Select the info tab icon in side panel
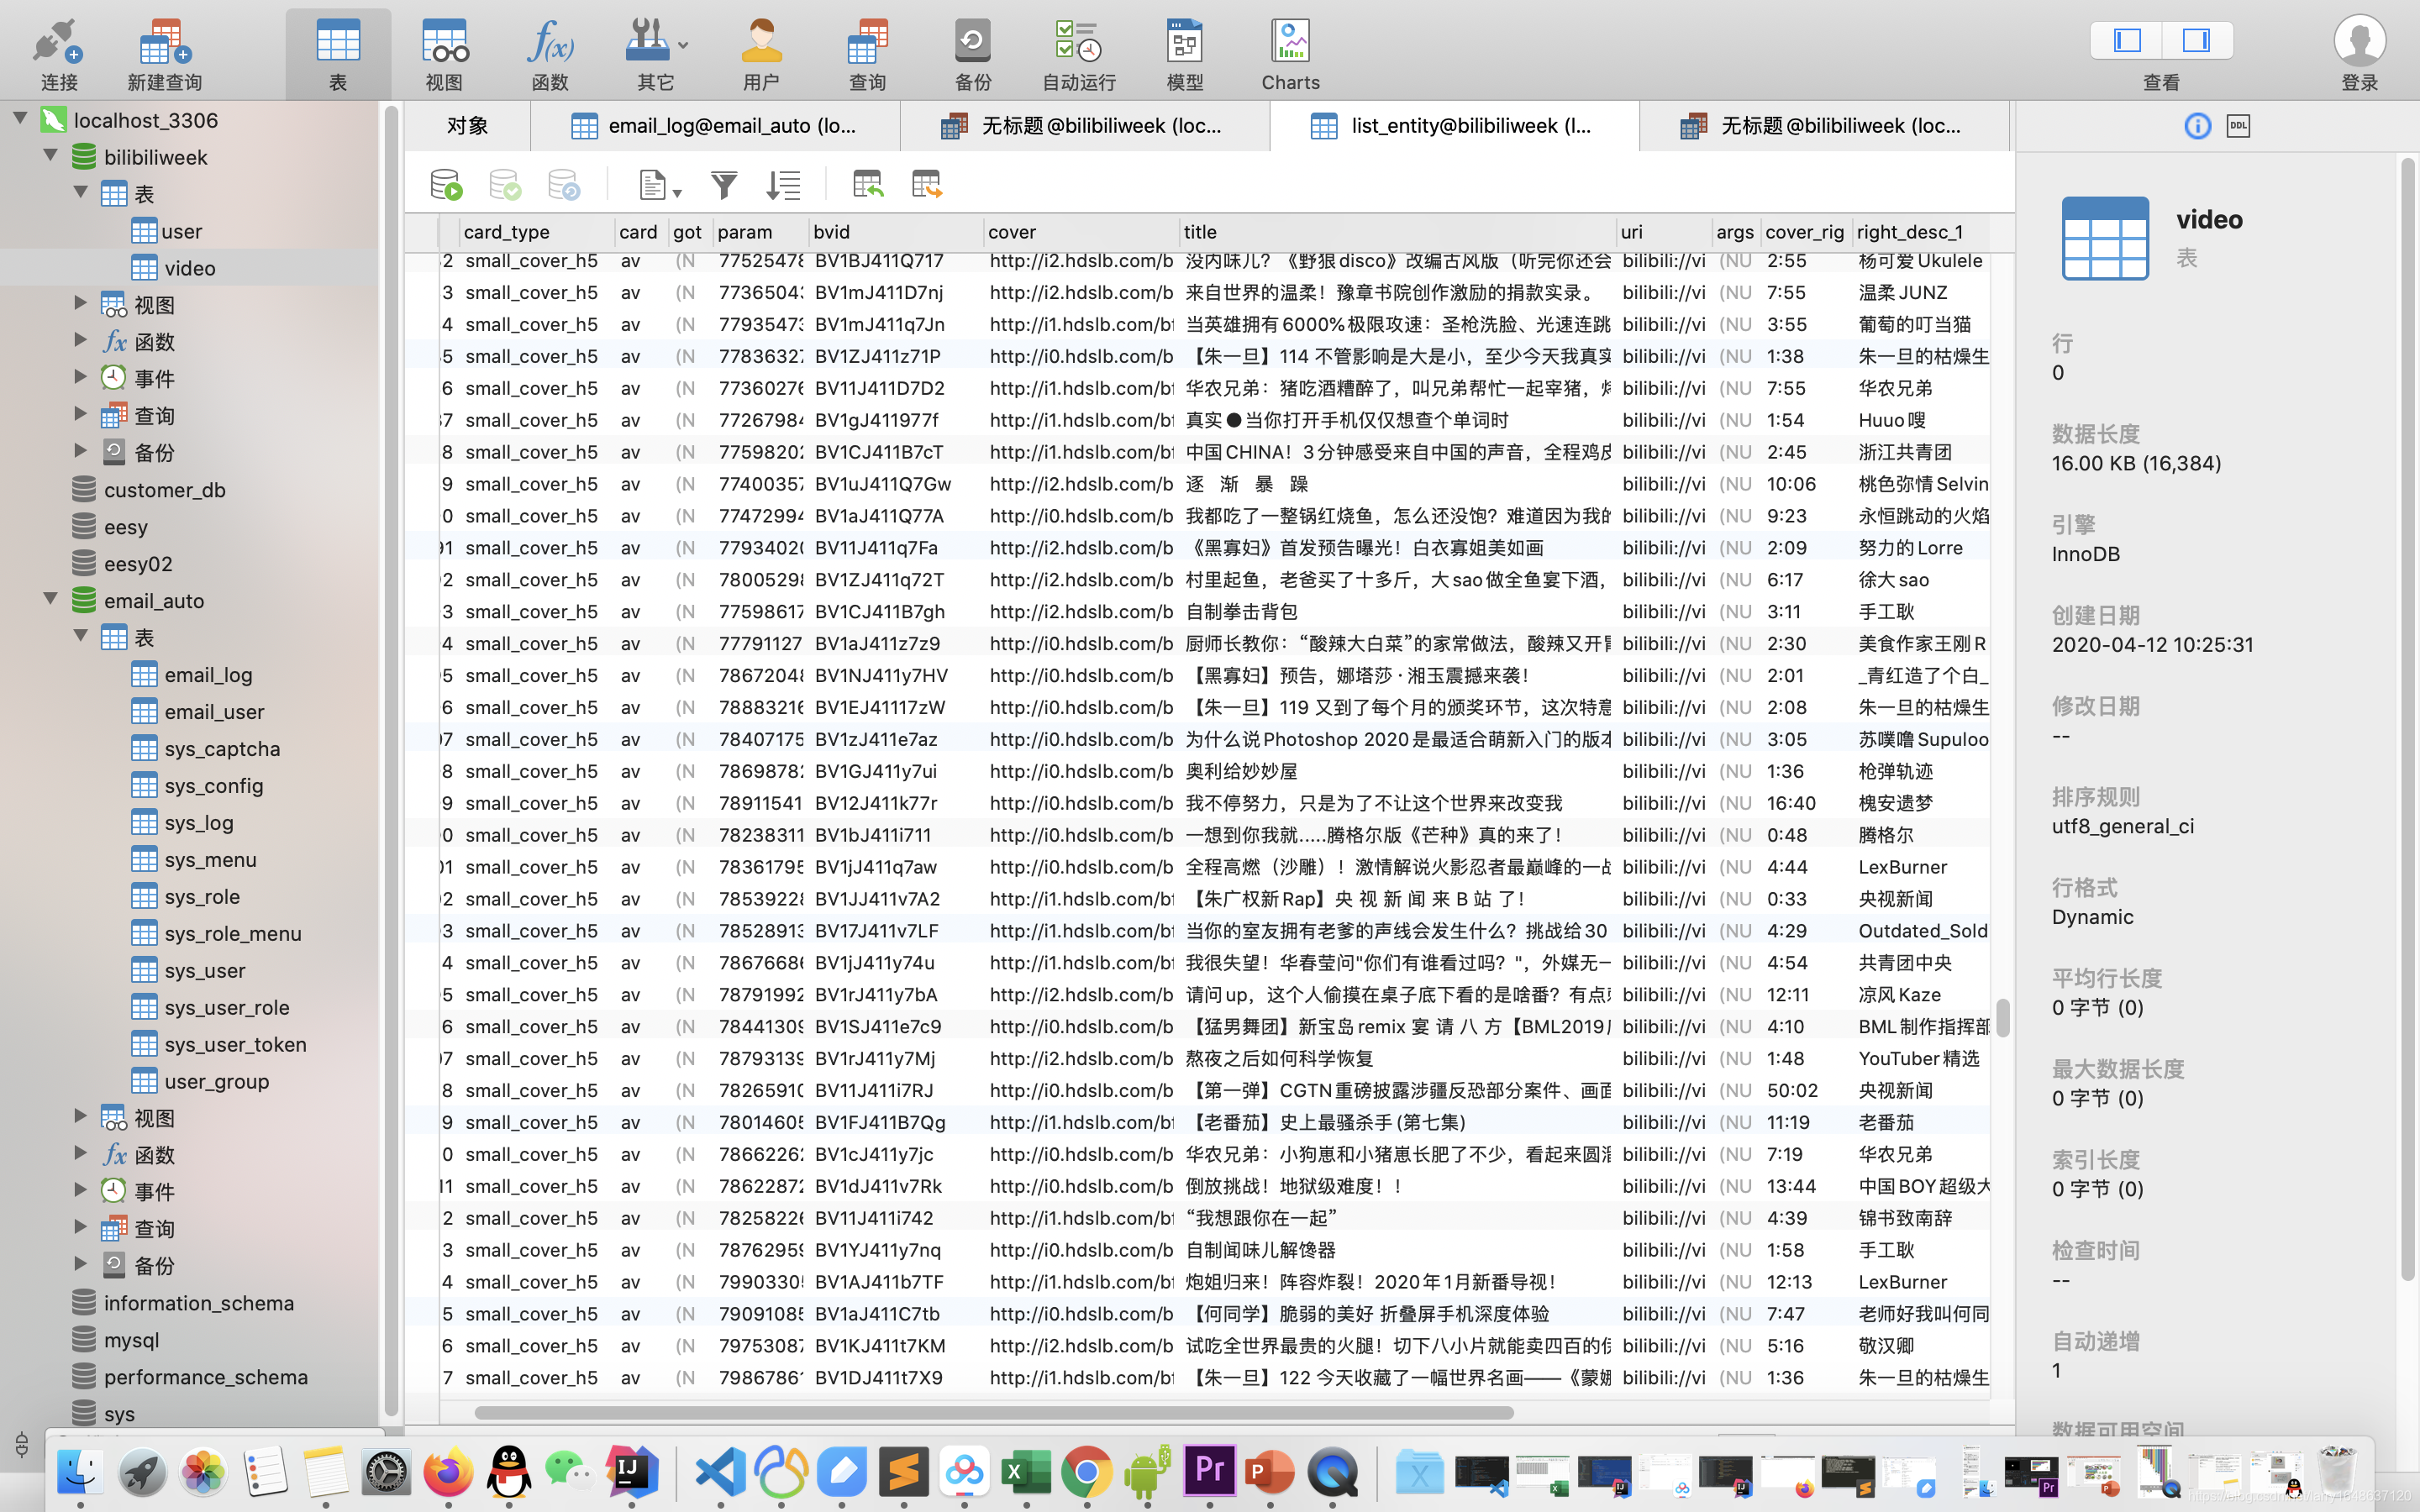2420x1512 pixels. (x=2197, y=126)
